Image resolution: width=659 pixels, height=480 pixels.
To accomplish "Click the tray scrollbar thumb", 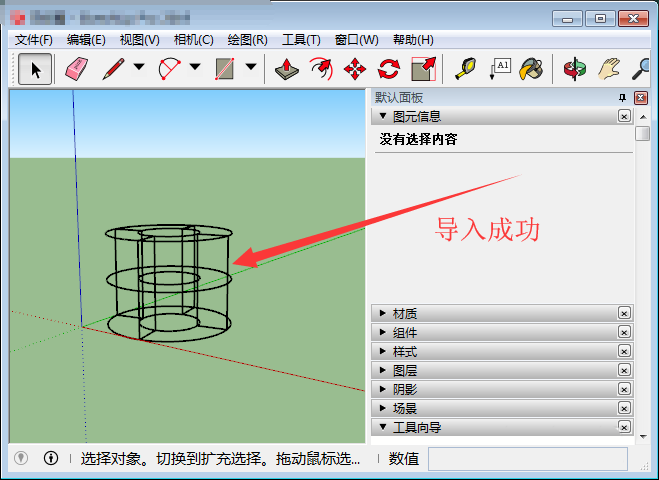I will click(x=643, y=134).
